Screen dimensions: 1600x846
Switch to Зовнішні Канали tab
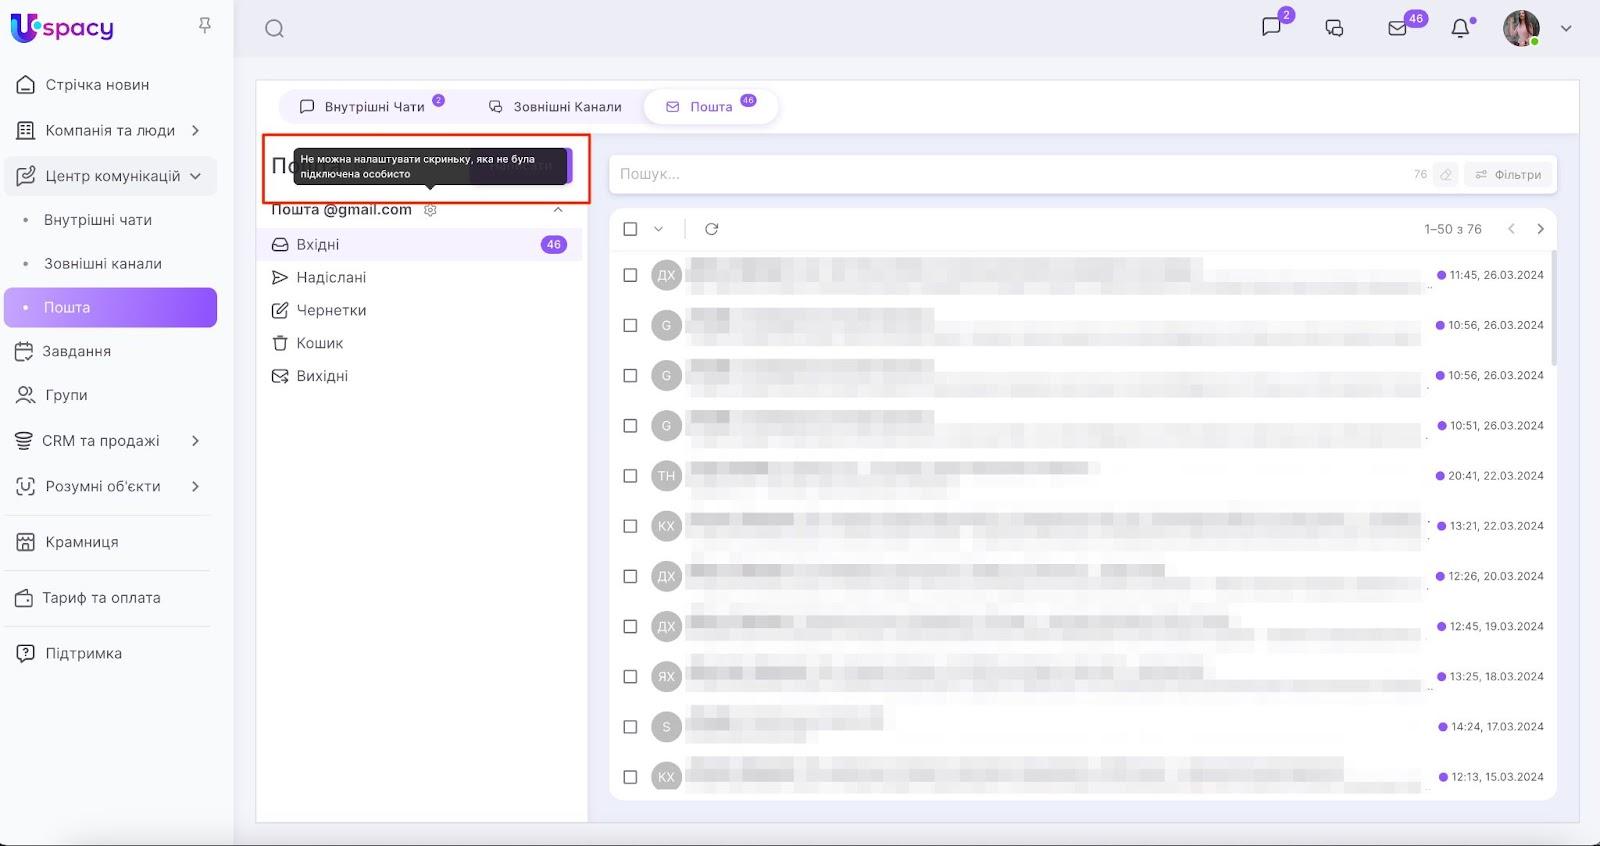click(x=555, y=106)
